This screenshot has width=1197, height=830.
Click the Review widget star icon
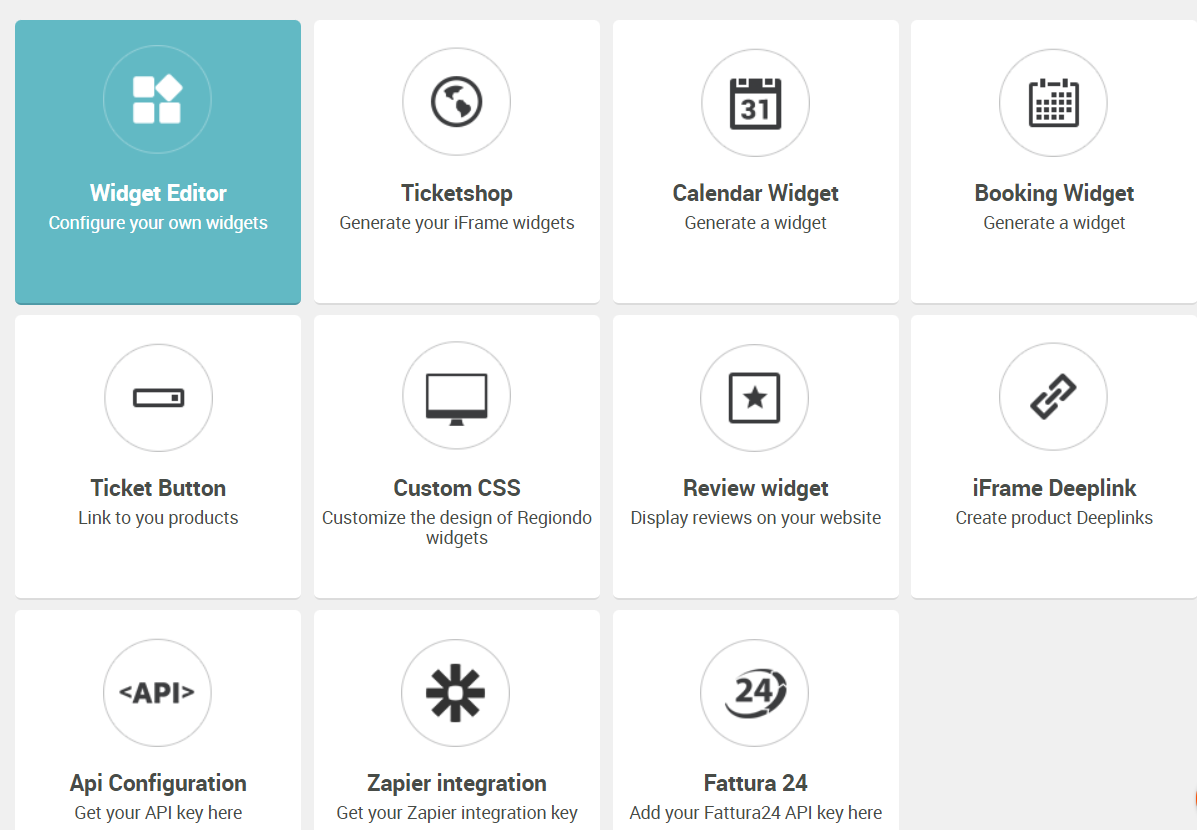[754, 398]
